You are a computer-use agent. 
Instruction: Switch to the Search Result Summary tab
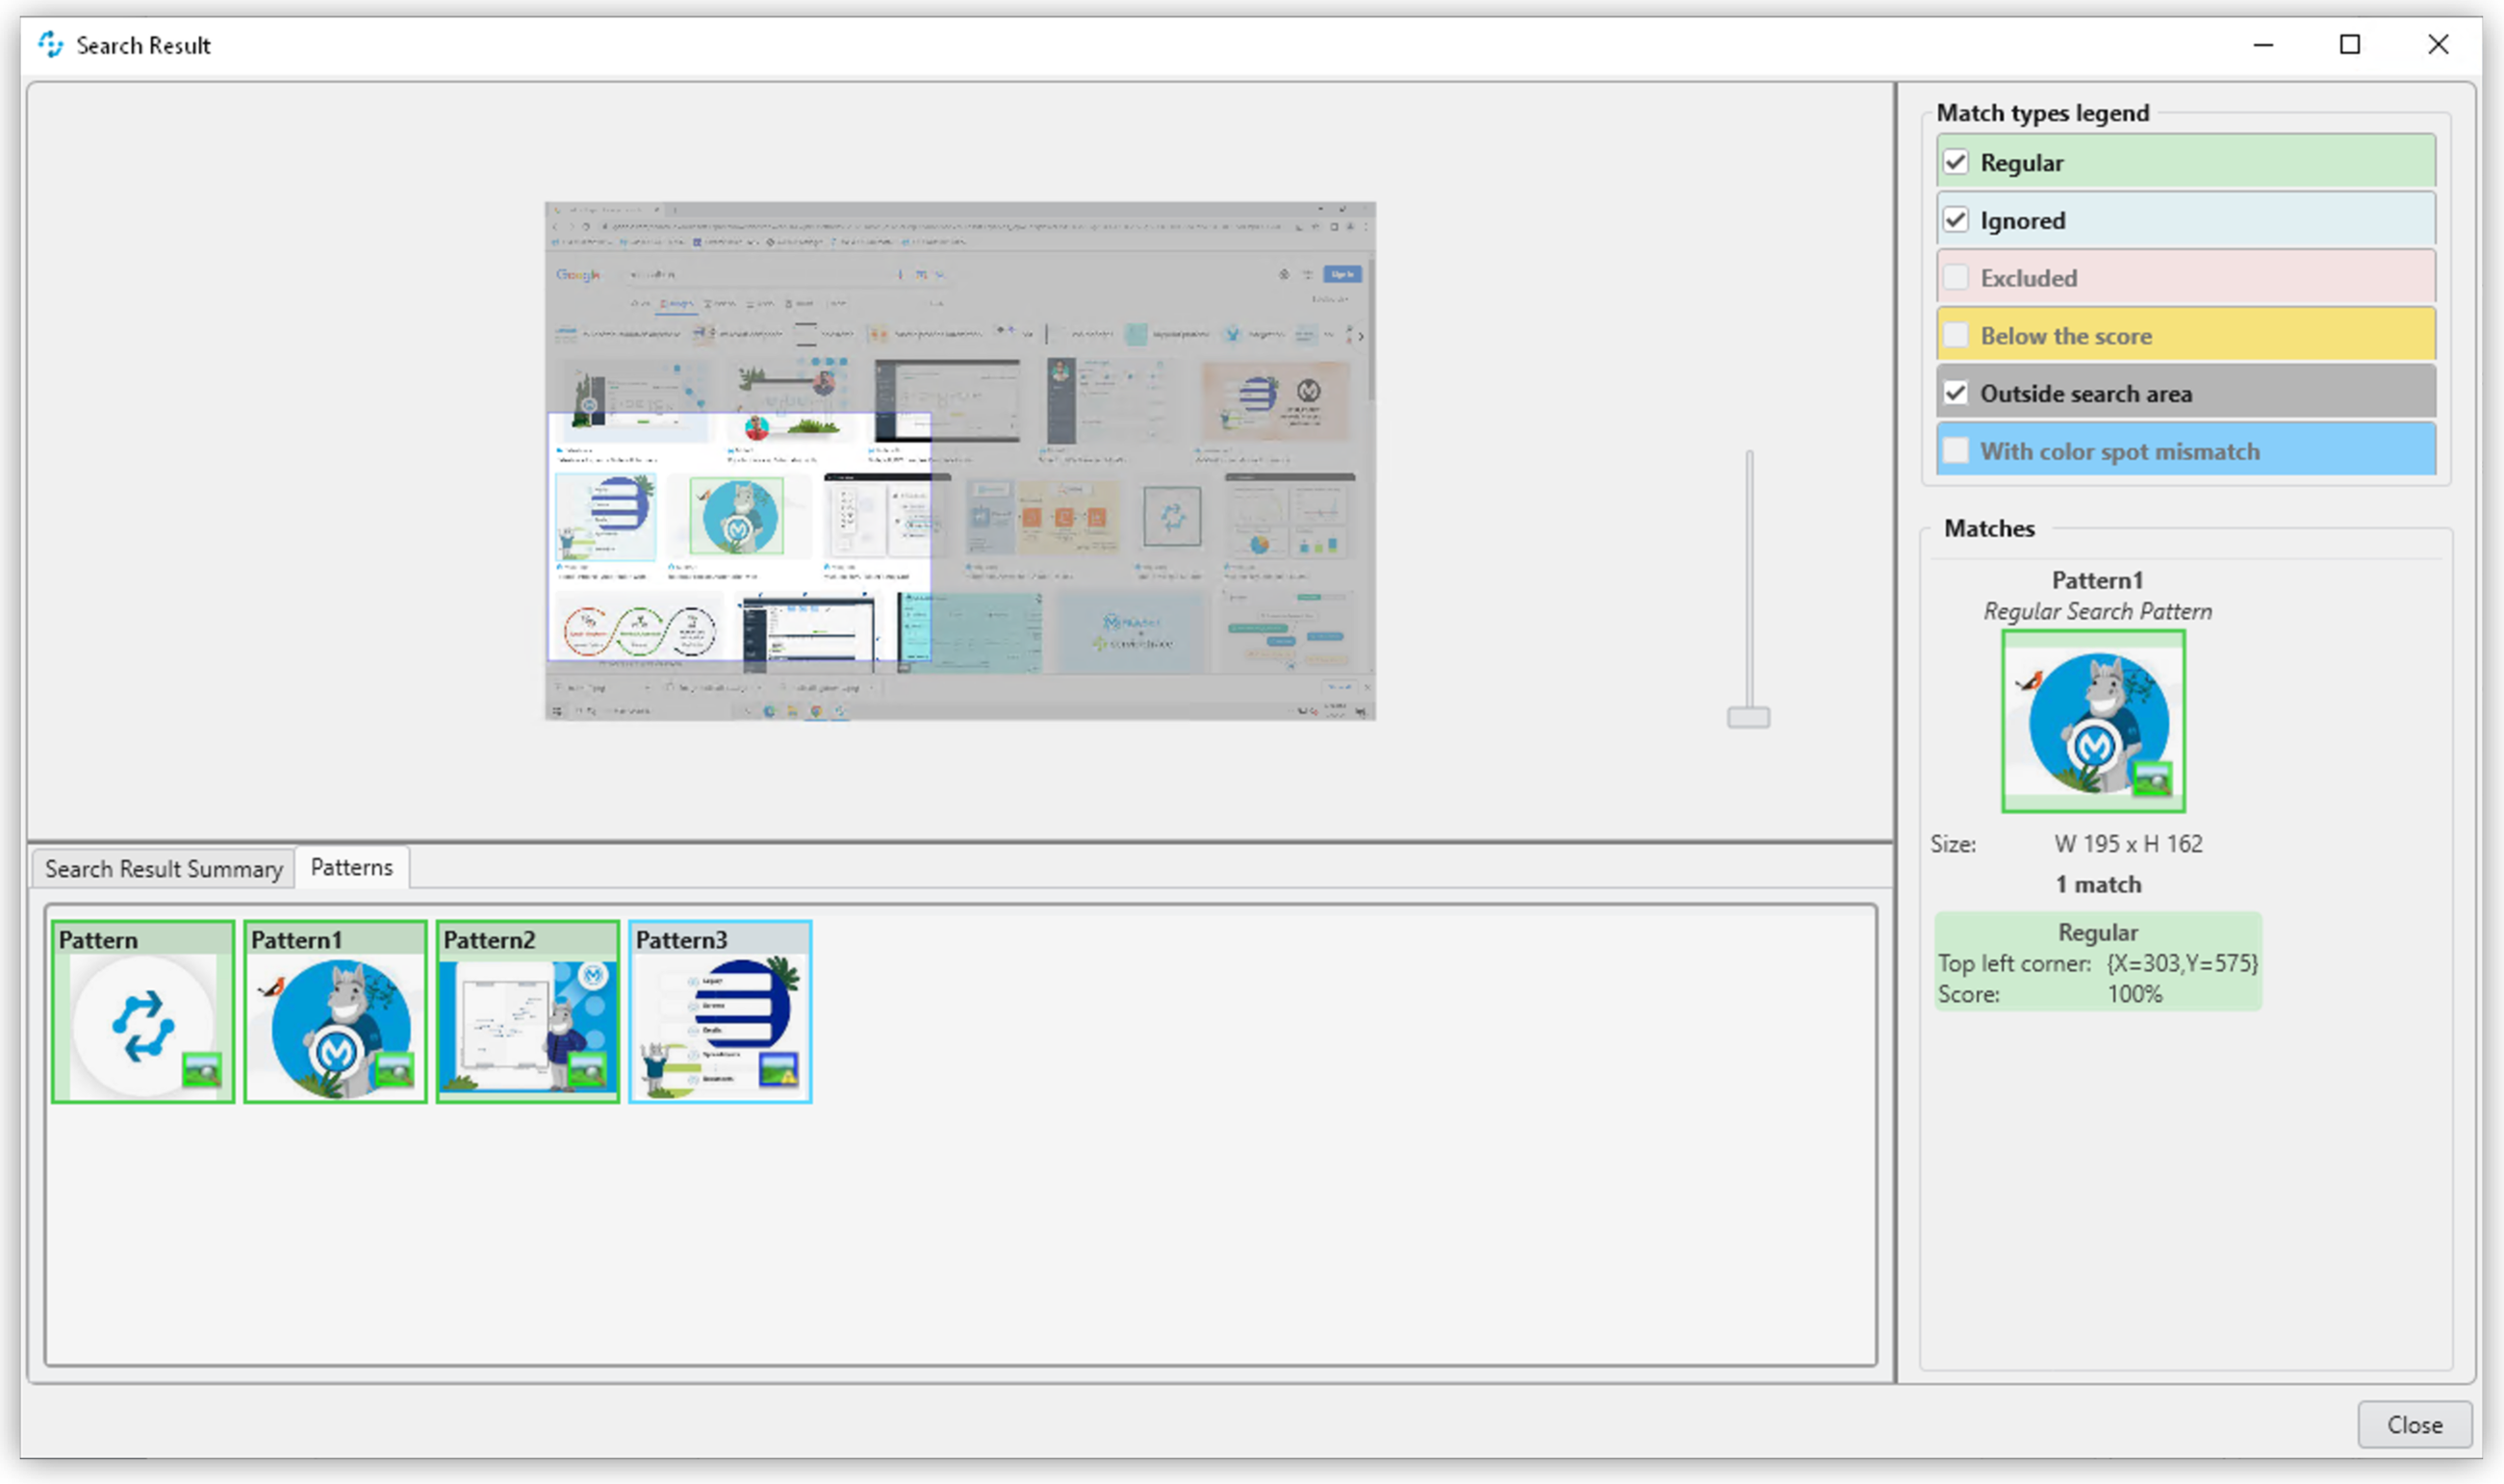tap(163, 867)
